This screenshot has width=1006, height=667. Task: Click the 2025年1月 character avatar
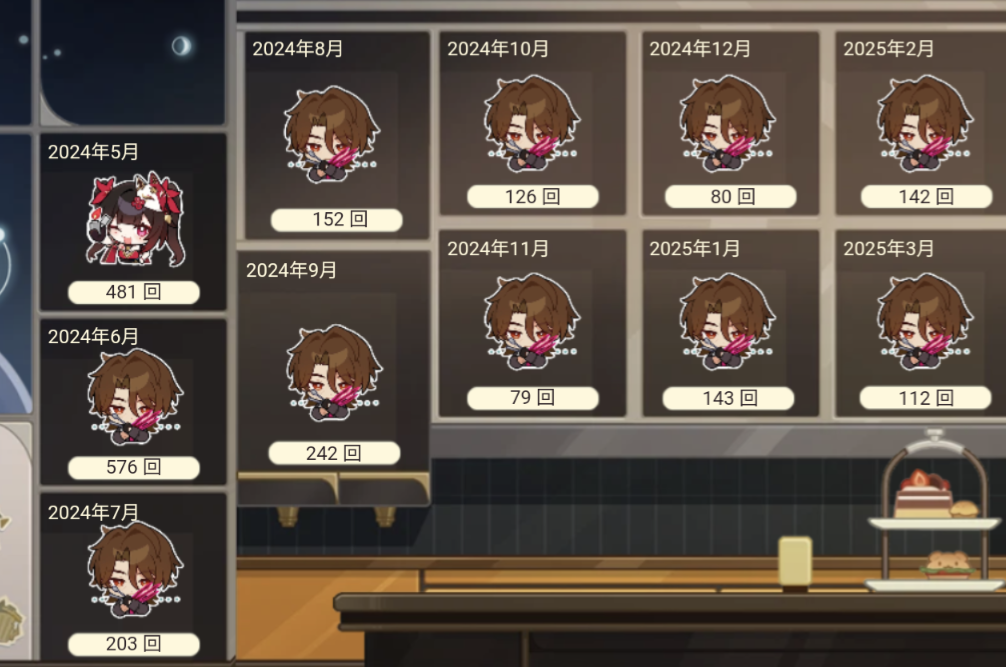coord(728,321)
